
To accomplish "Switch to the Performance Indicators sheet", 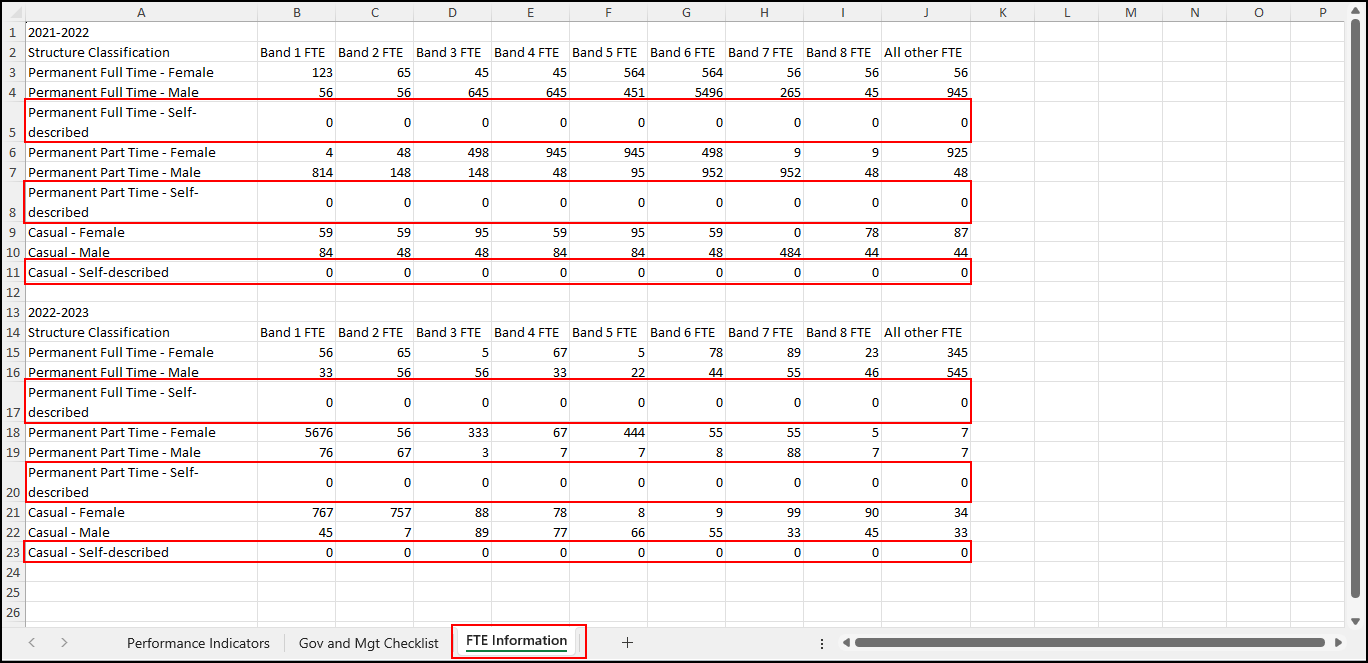I will point(198,643).
